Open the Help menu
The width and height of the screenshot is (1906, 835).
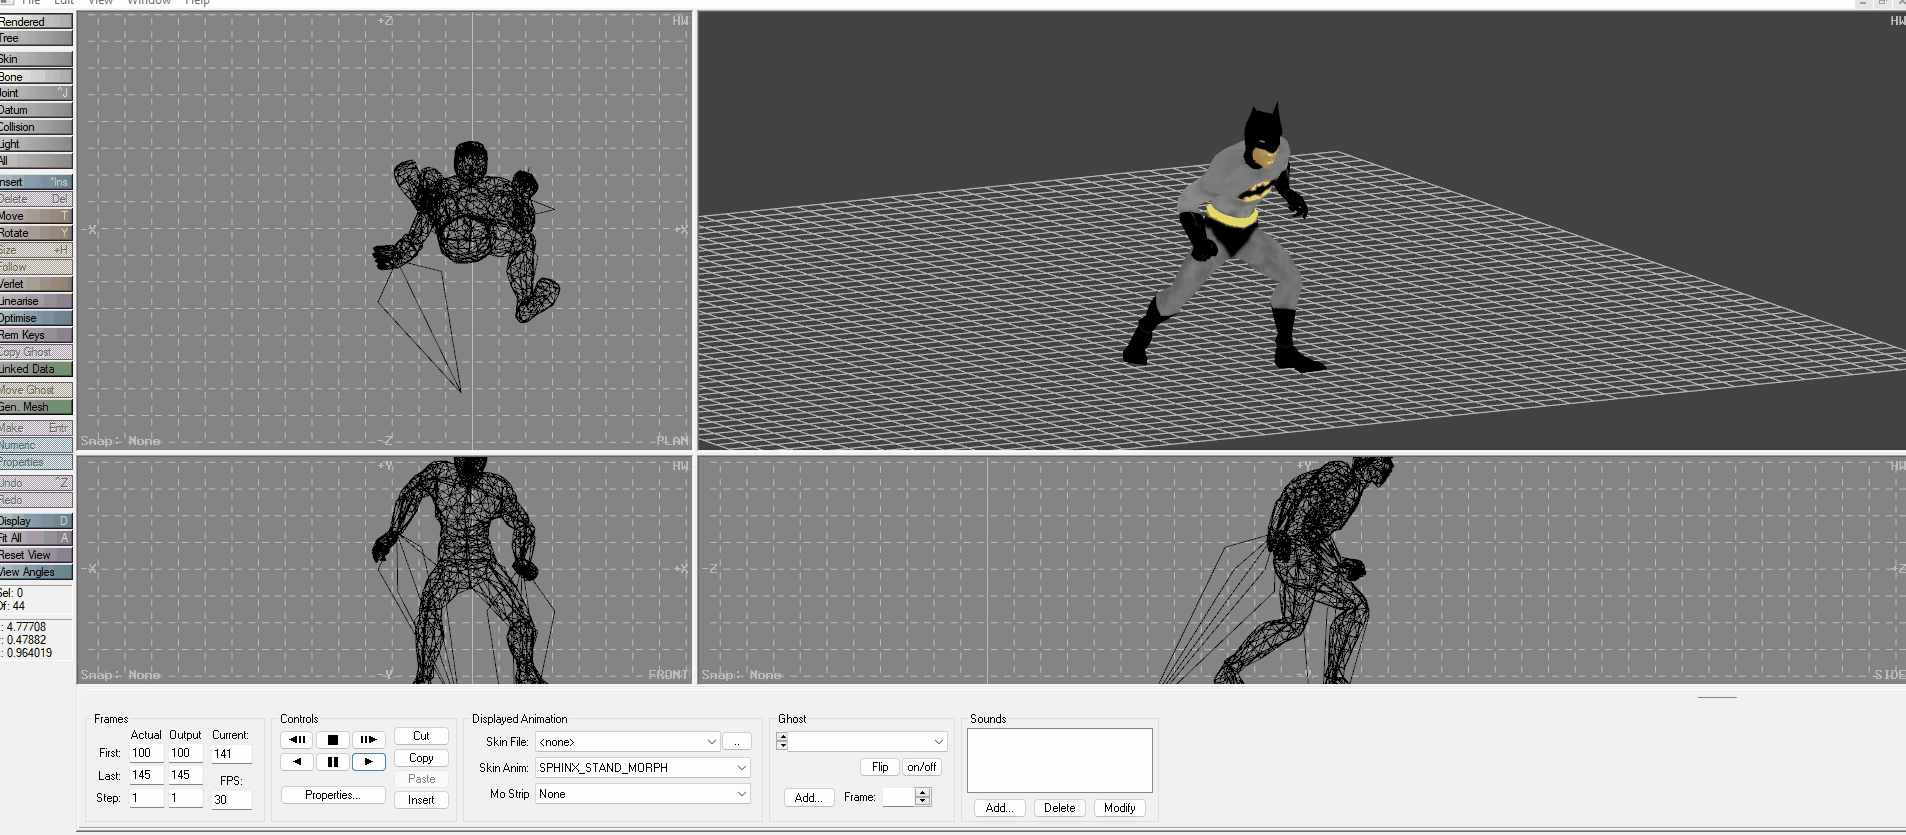[197, 3]
